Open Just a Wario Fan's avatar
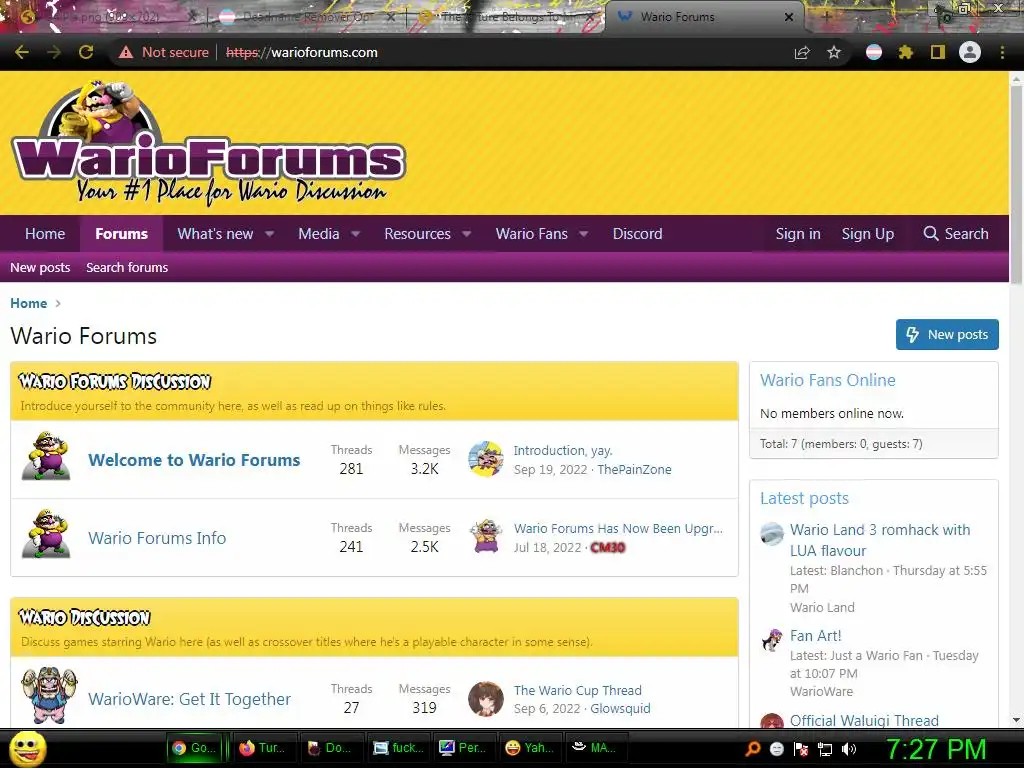This screenshot has width=1024, height=768. pyautogui.click(x=772, y=640)
